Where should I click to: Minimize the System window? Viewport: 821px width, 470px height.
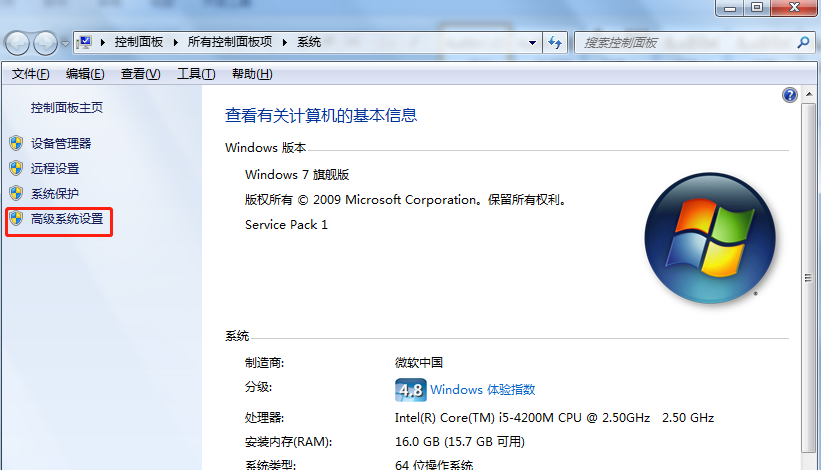point(730,8)
